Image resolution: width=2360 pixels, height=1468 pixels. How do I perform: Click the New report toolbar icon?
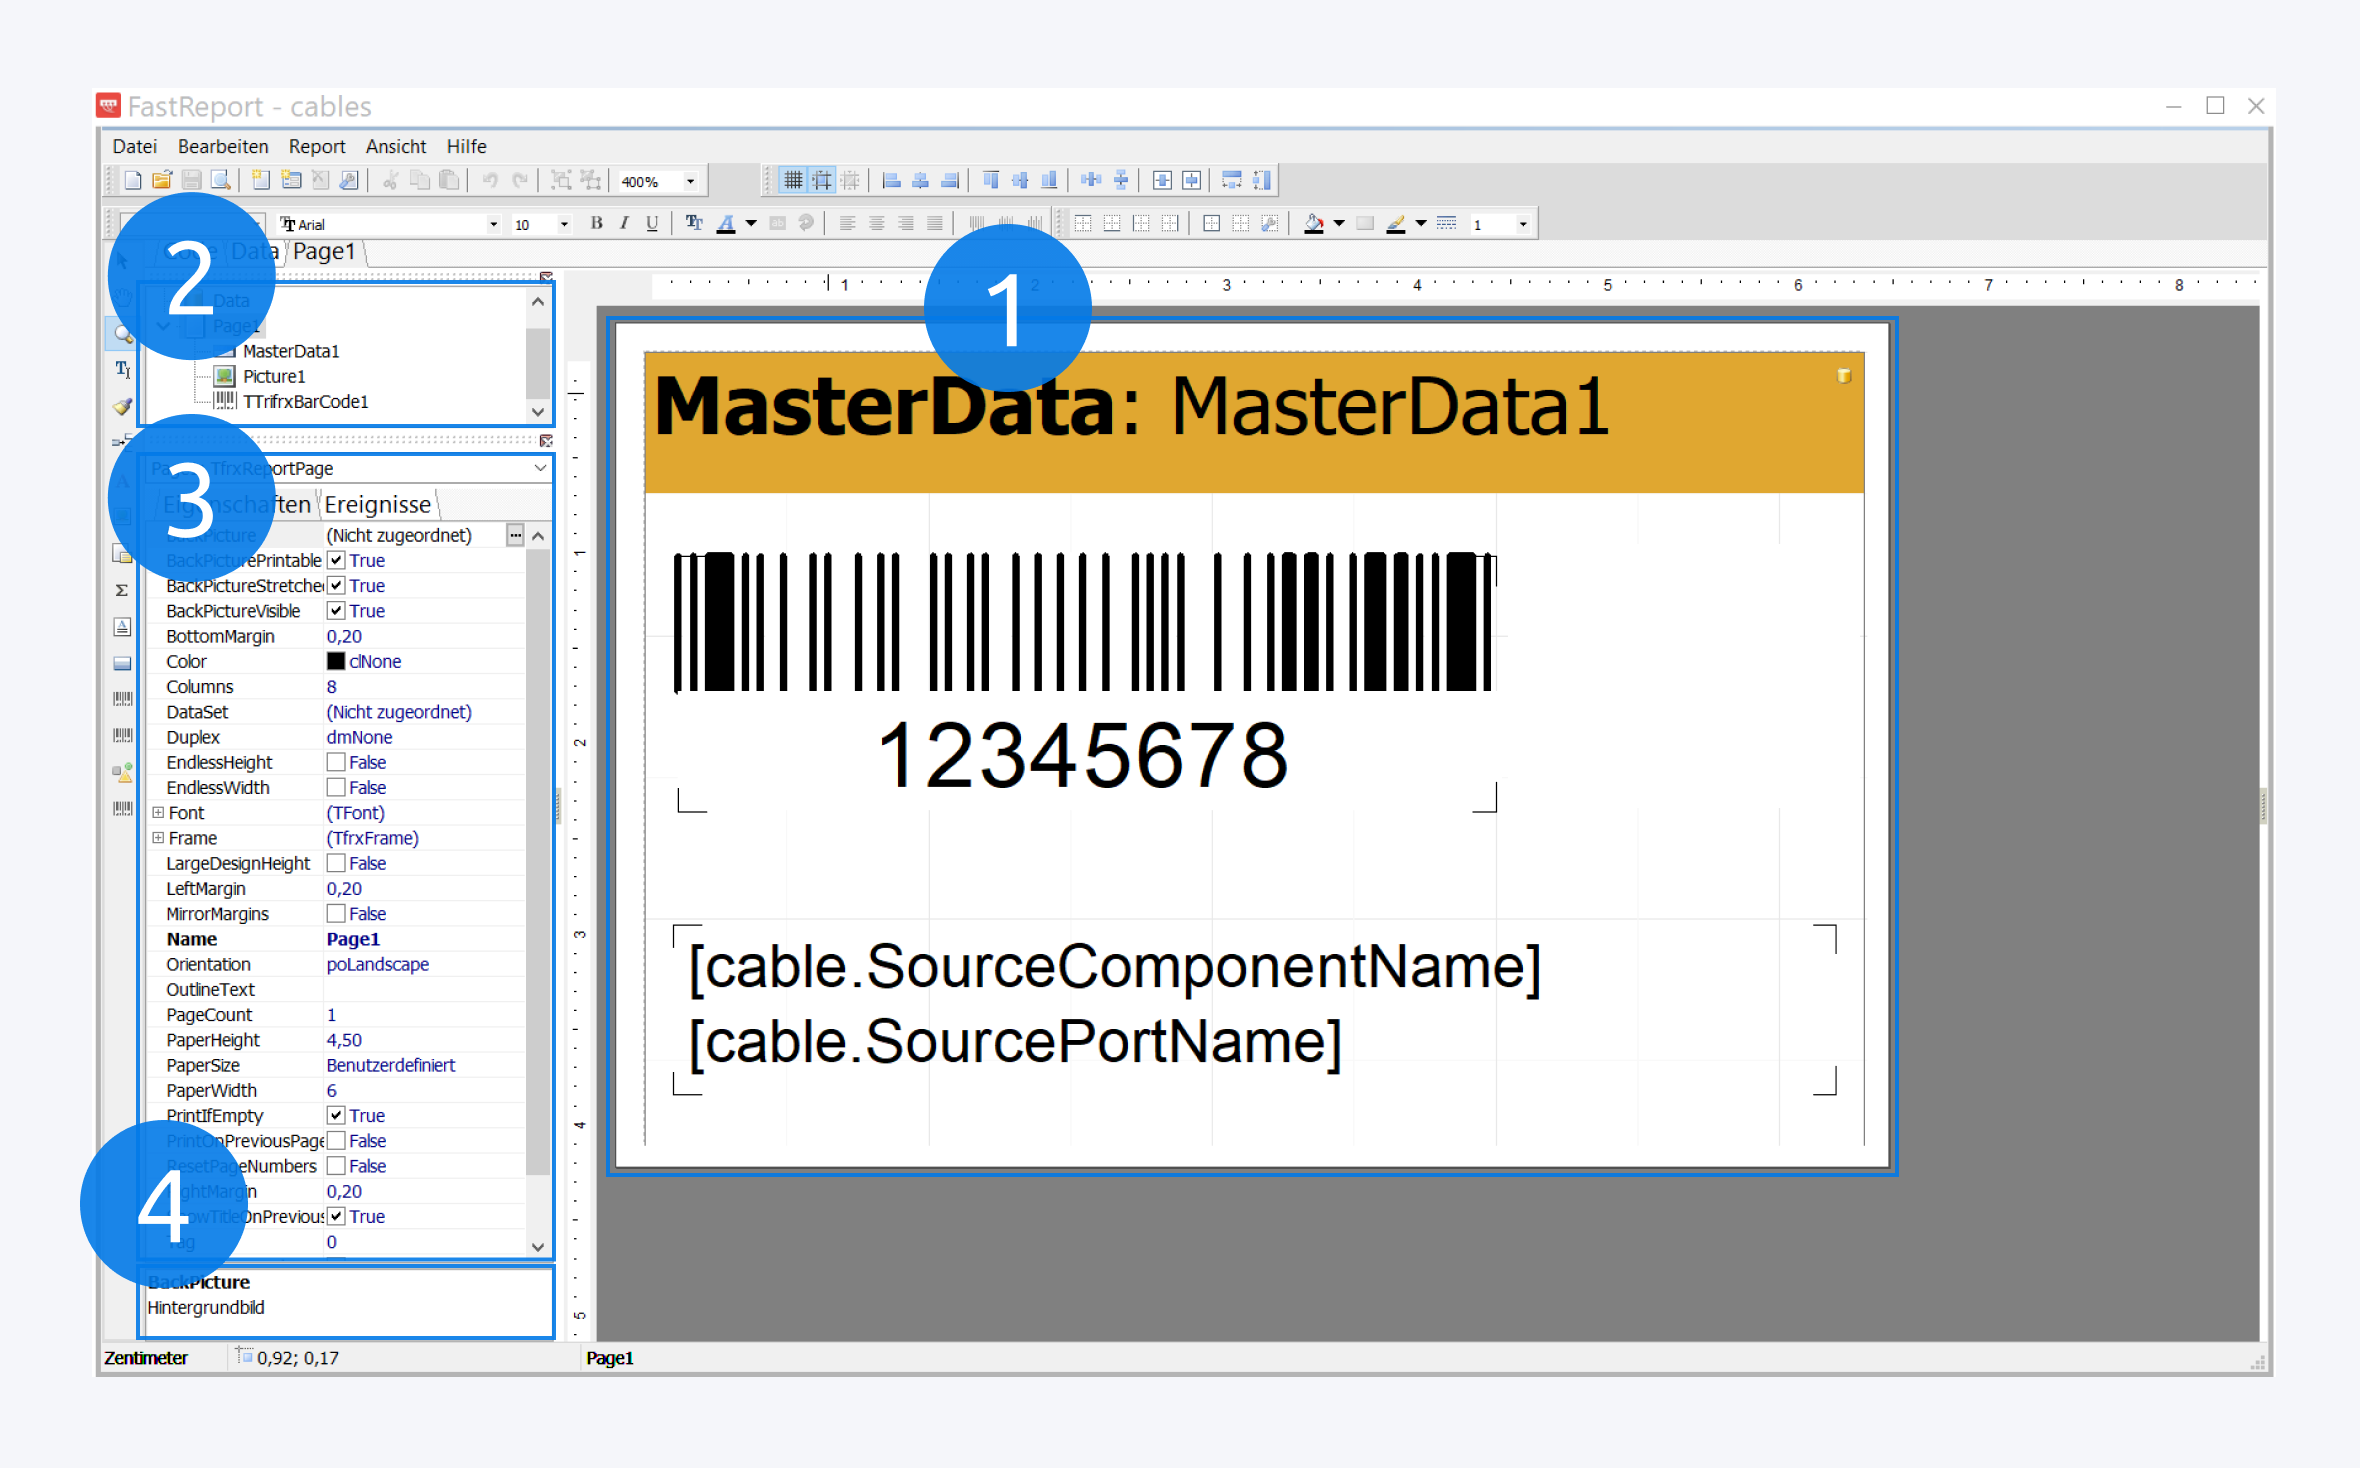[x=133, y=181]
